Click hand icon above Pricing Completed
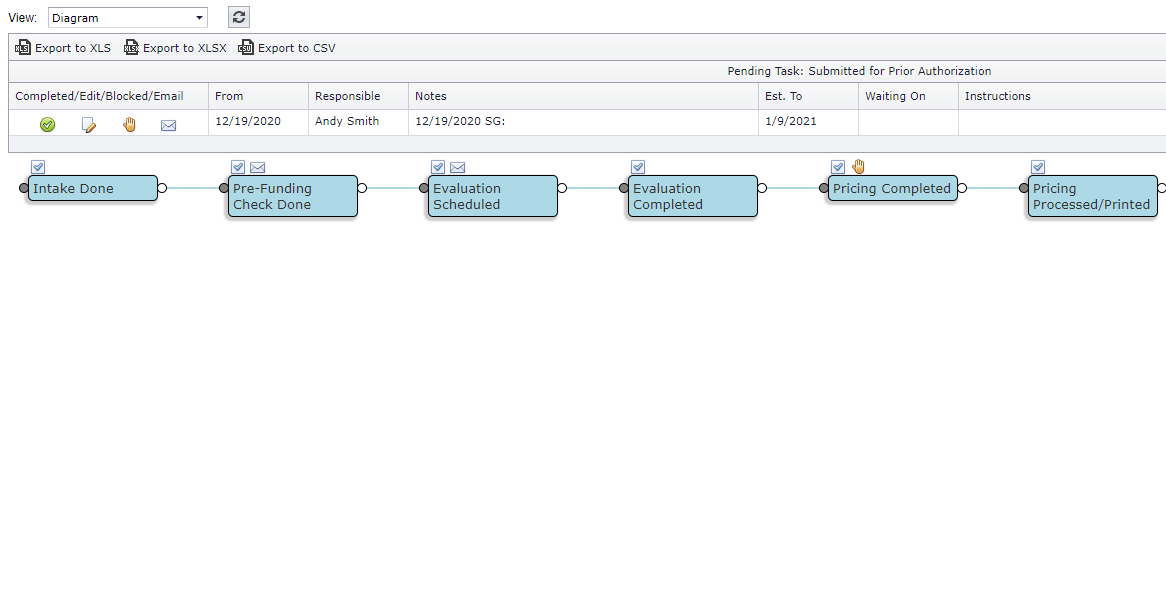The image size is (1166, 616). (858, 167)
